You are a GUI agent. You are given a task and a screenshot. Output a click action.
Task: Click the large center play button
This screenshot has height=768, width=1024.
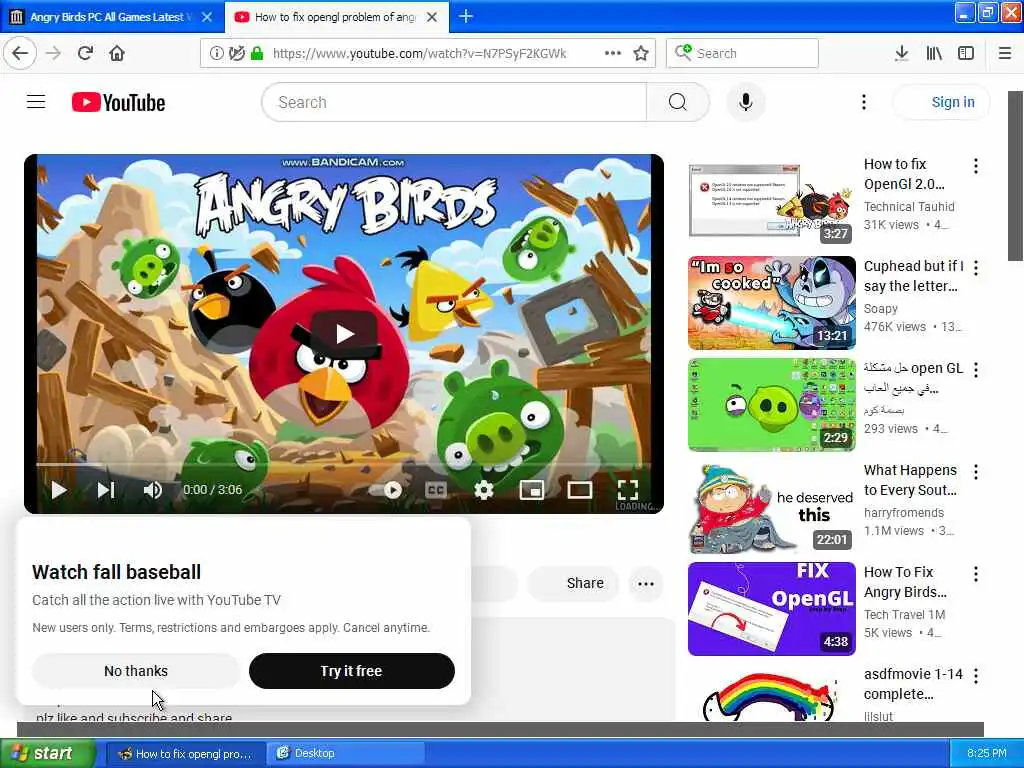[344, 334]
